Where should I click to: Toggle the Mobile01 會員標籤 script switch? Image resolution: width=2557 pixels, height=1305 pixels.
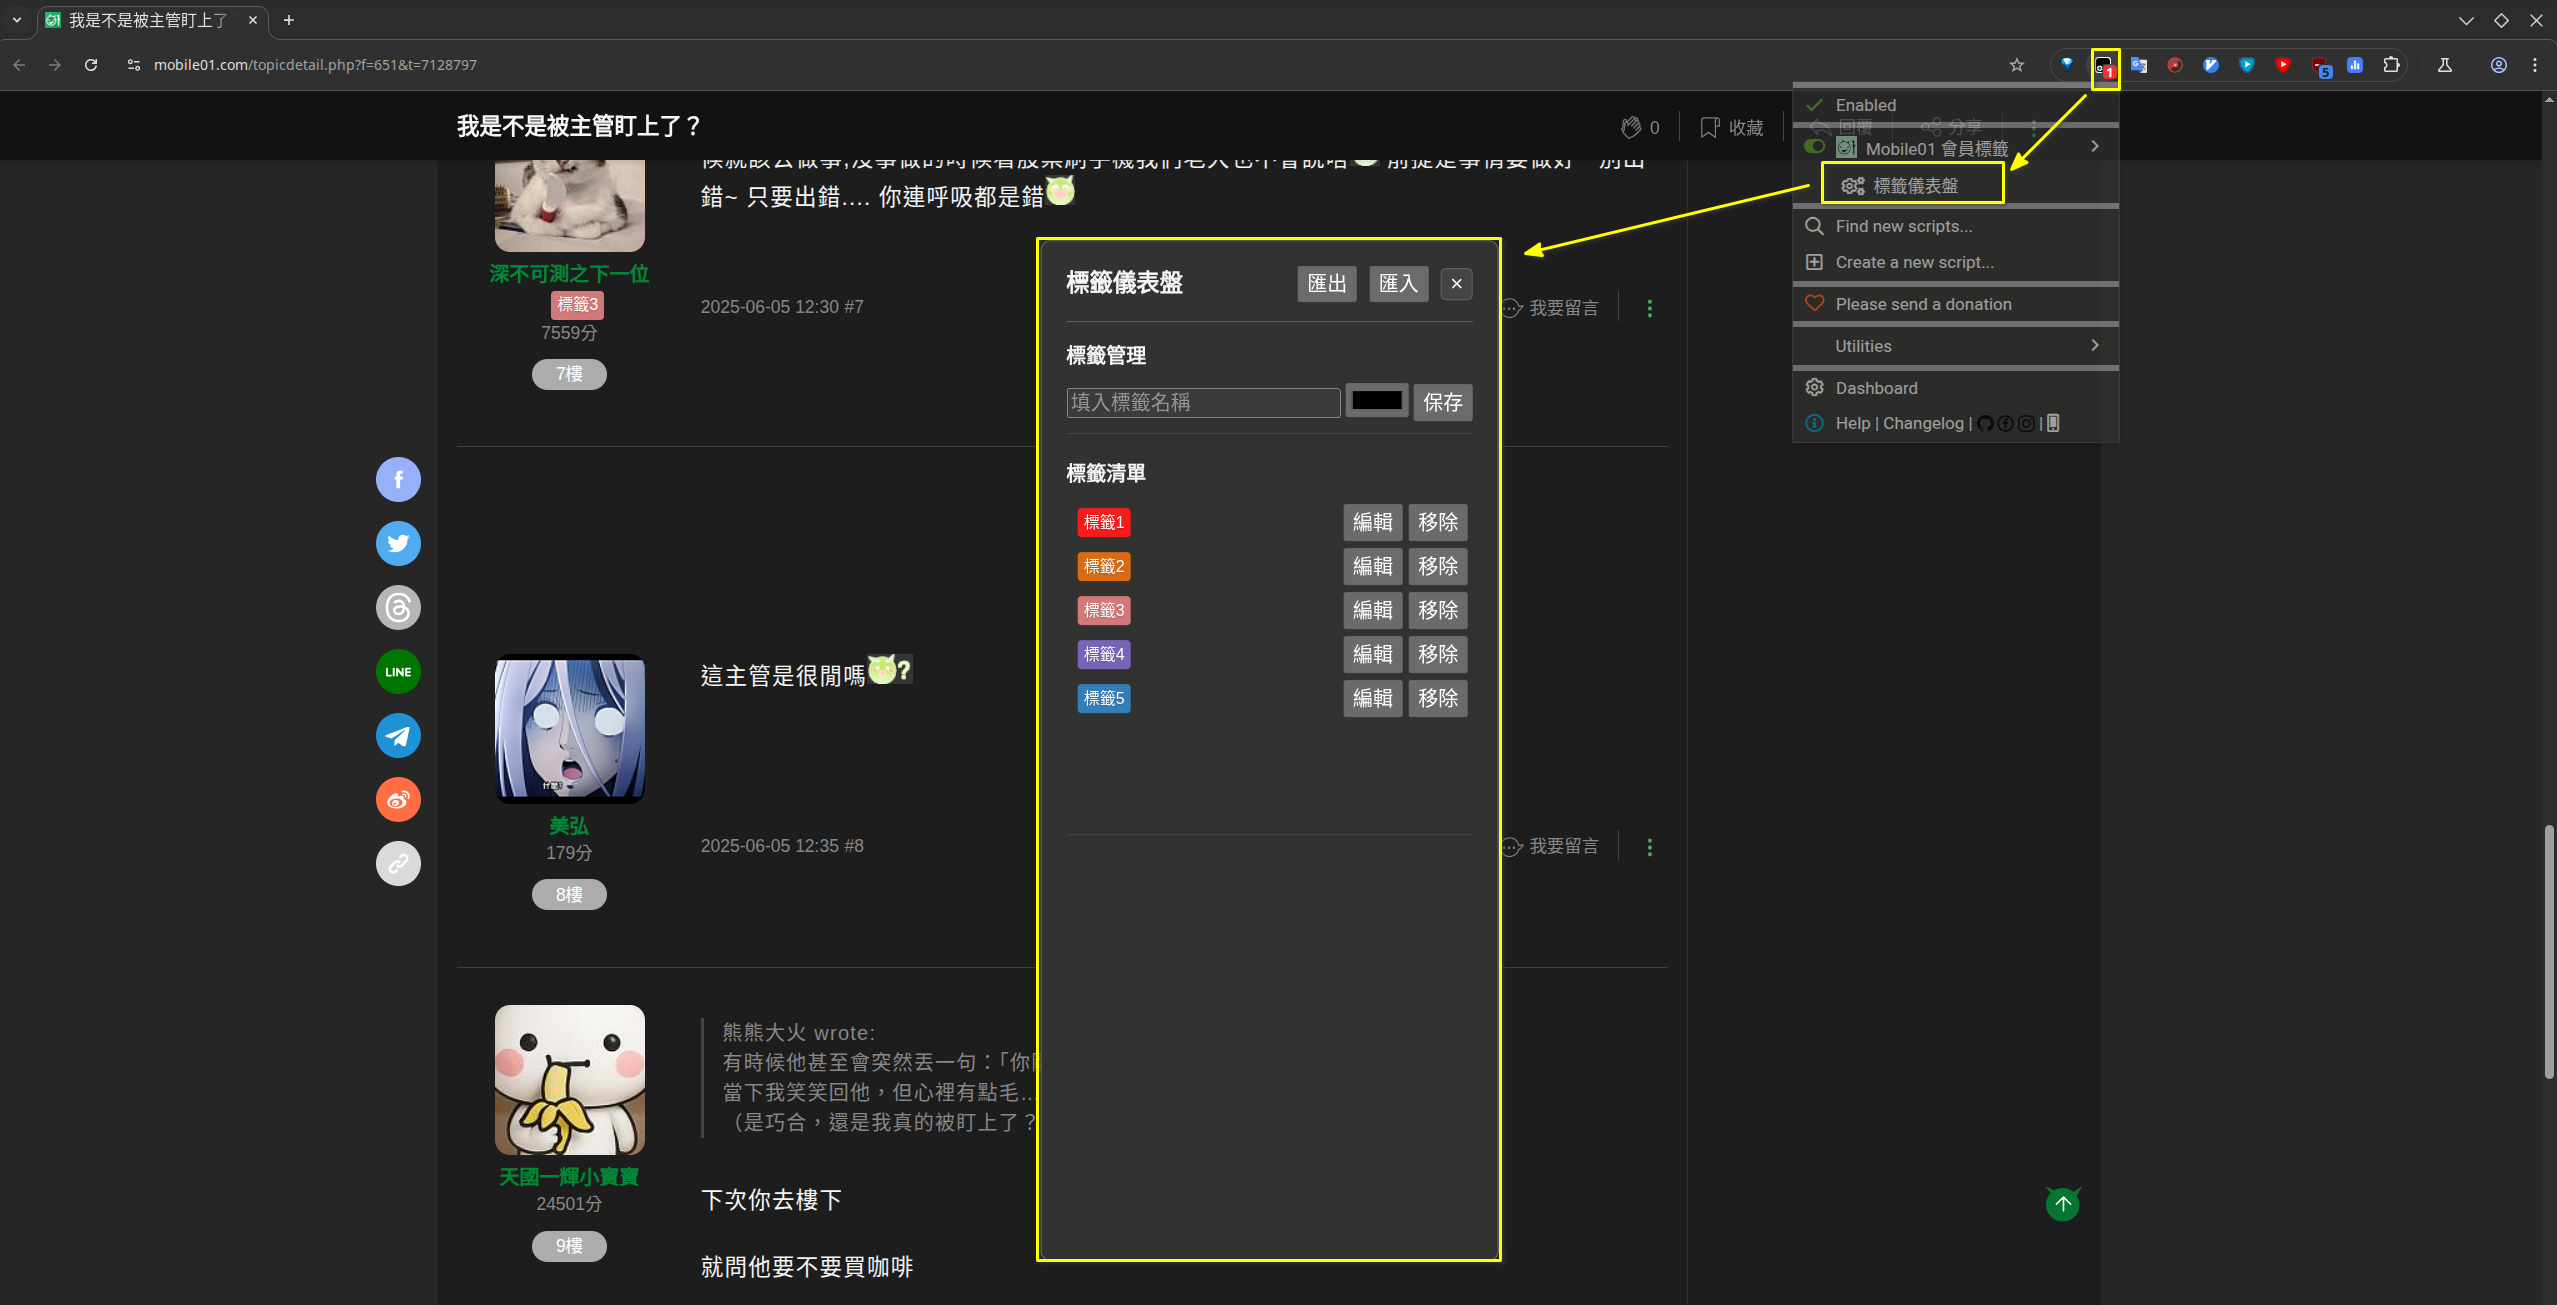coord(1814,147)
